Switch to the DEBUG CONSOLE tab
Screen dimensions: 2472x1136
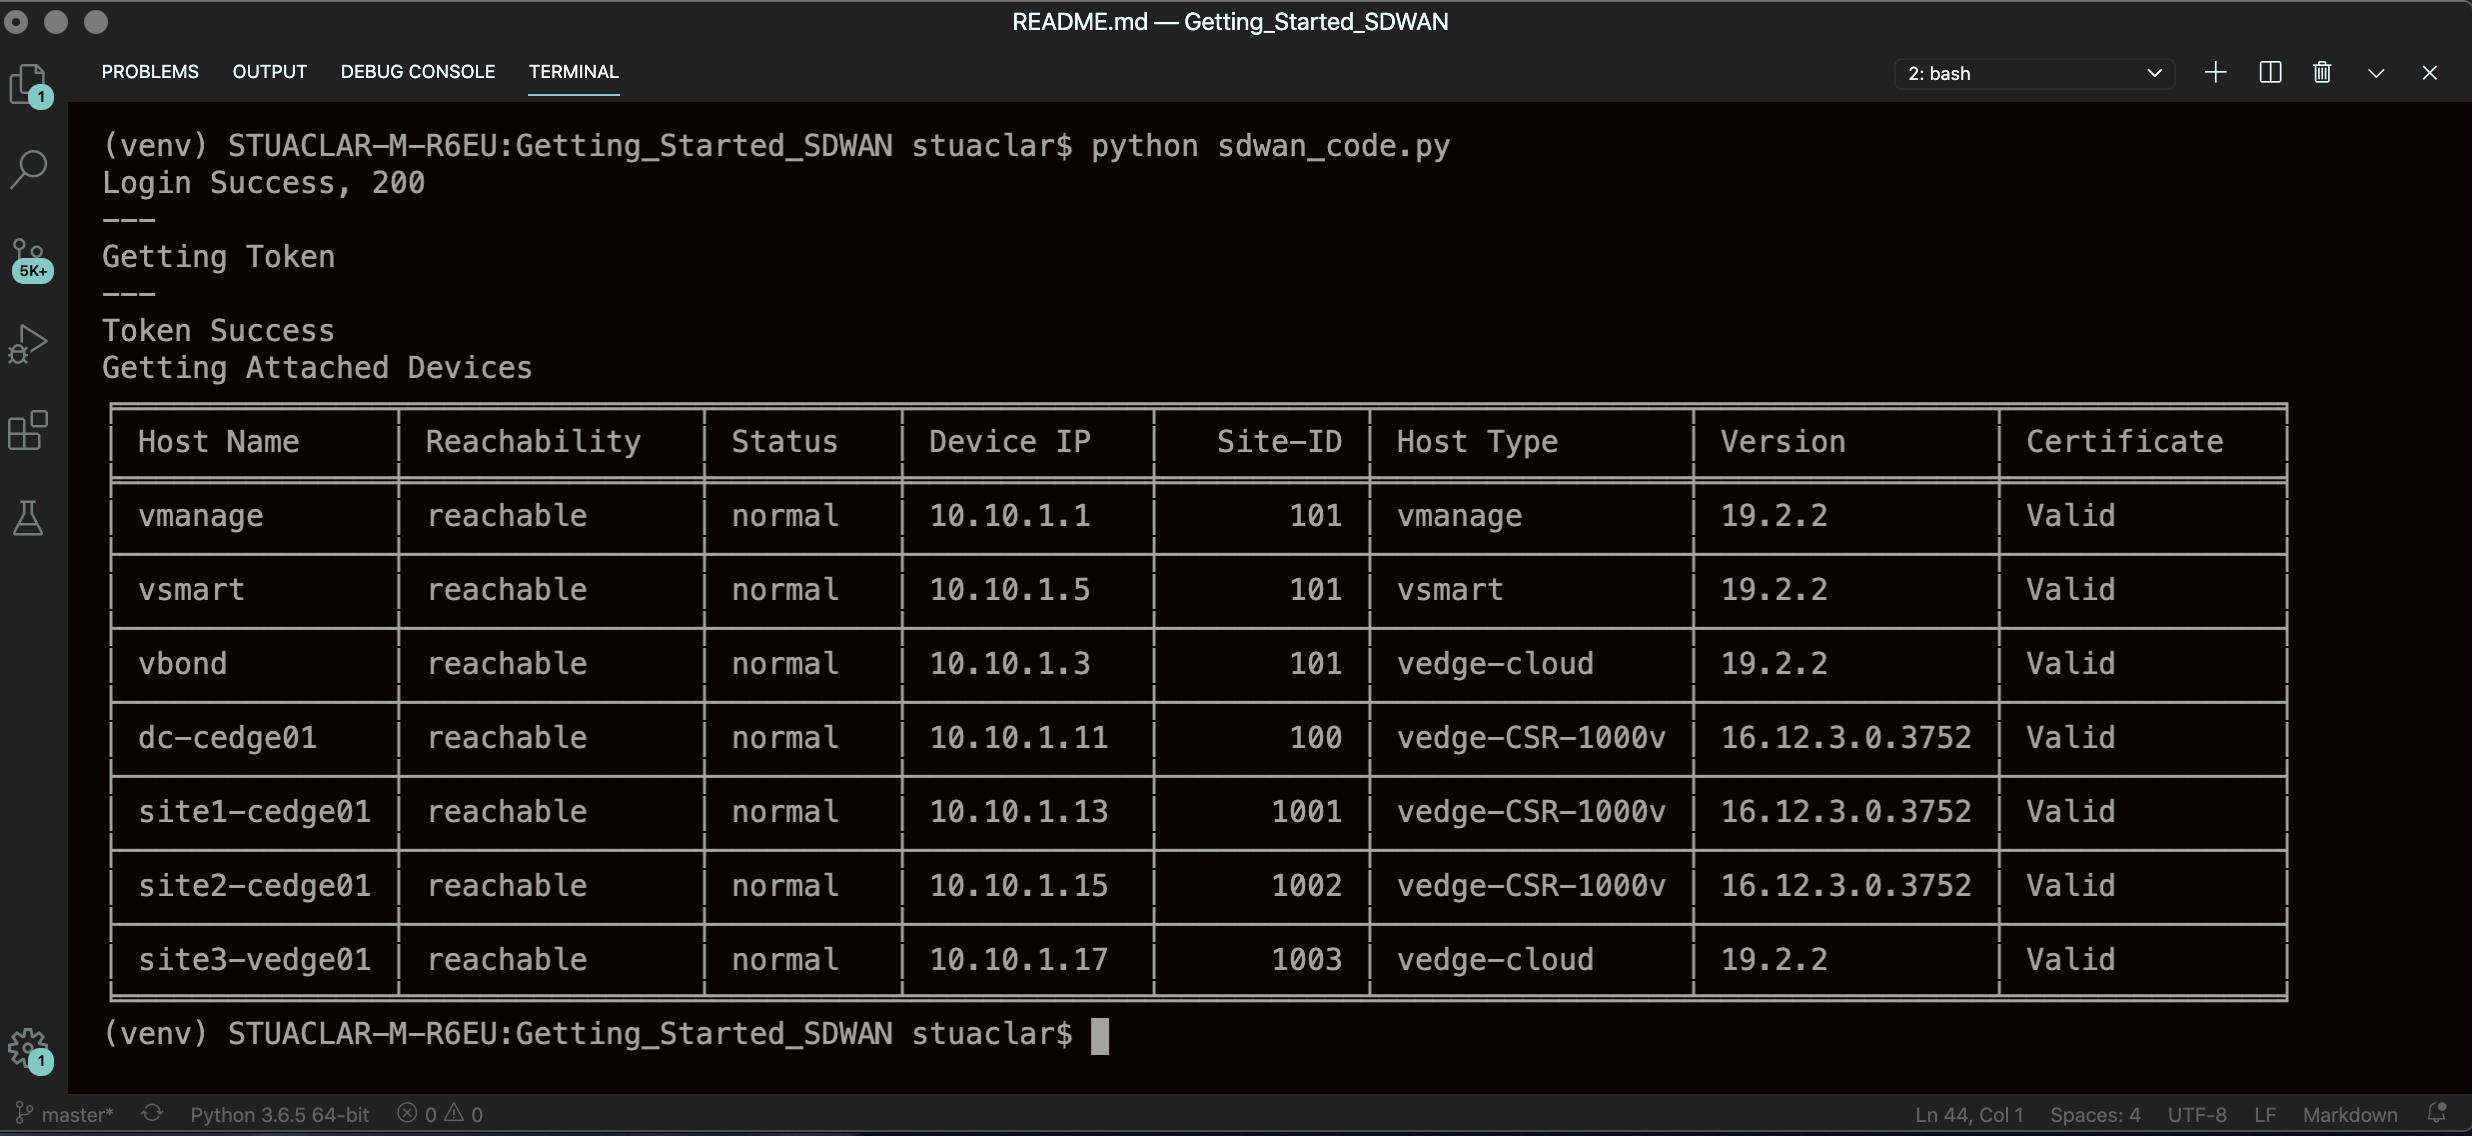pyautogui.click(x=417, y=72)
